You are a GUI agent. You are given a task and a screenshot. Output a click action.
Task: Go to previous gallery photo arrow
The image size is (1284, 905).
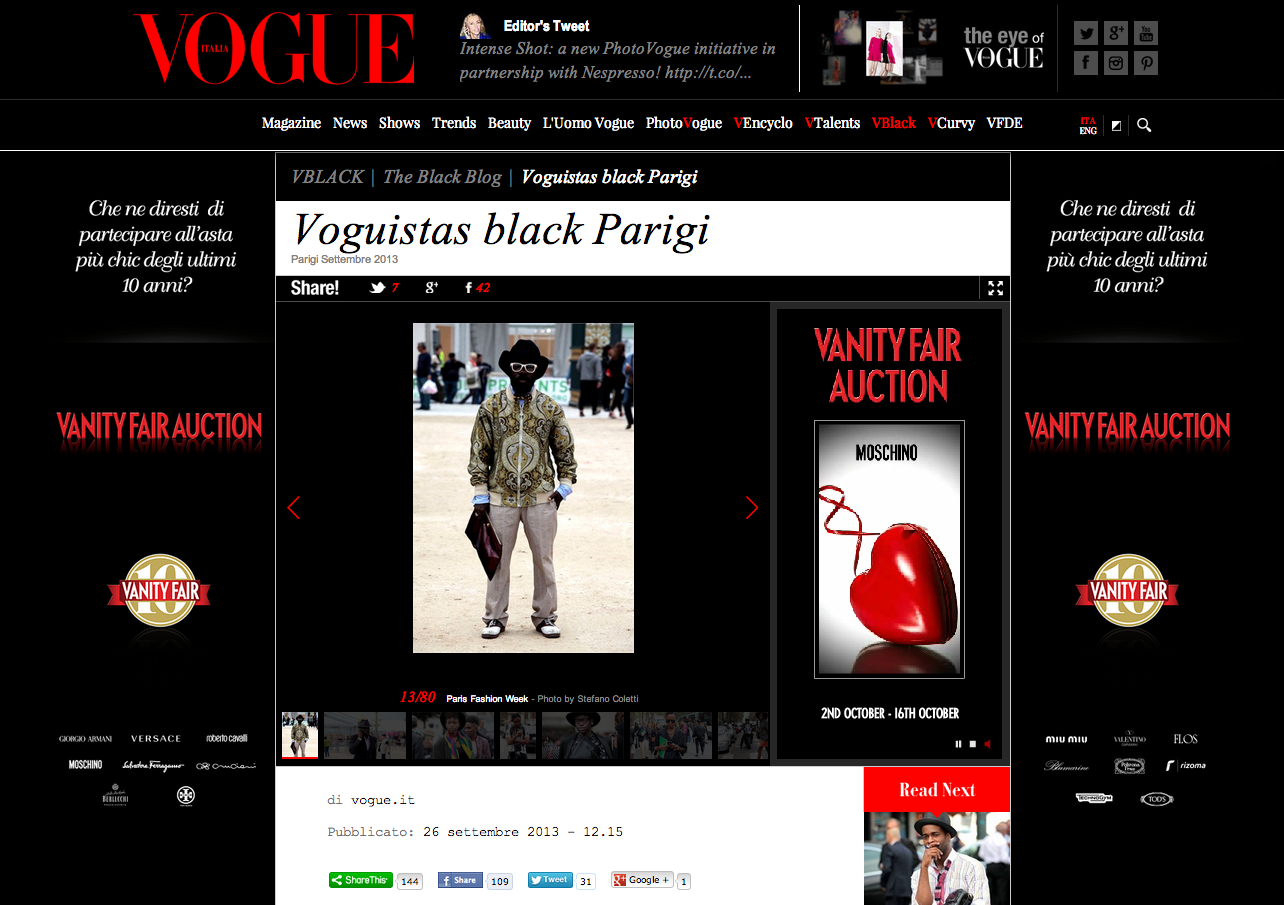(293, 508)
